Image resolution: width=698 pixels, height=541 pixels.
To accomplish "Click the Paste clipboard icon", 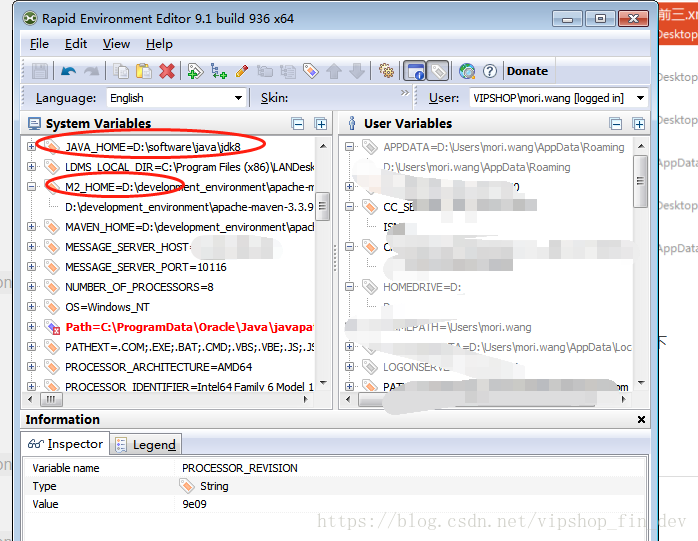I will (144, 71).
